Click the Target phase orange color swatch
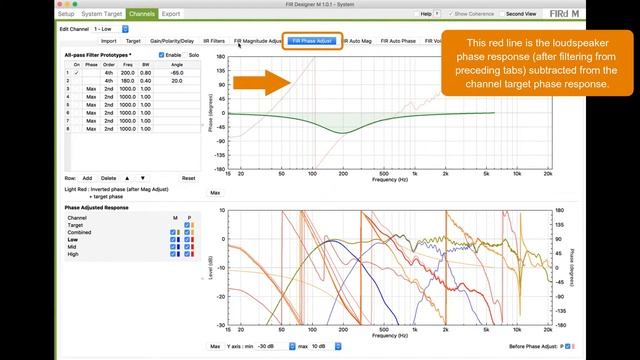640x360 pixels. (193, 225)
